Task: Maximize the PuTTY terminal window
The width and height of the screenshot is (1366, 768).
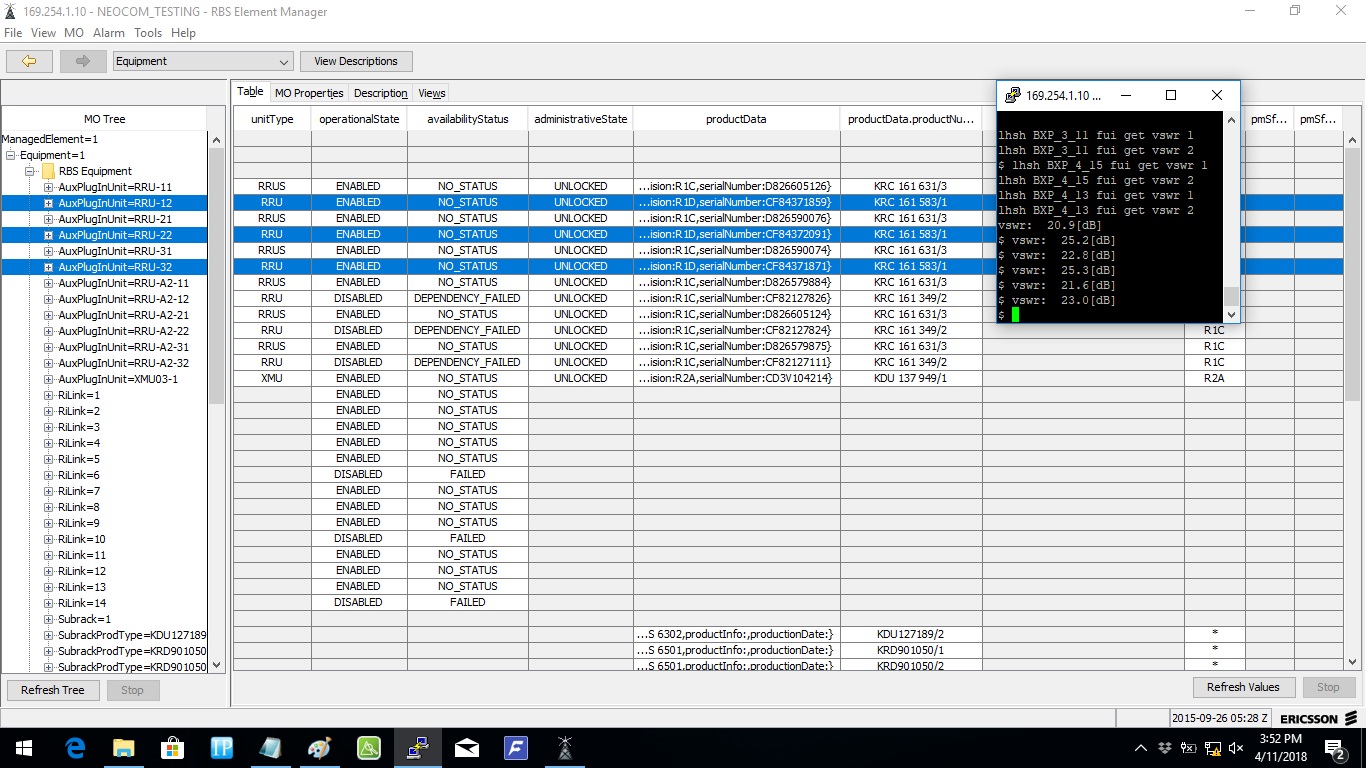Action: tap(1171, 95)
